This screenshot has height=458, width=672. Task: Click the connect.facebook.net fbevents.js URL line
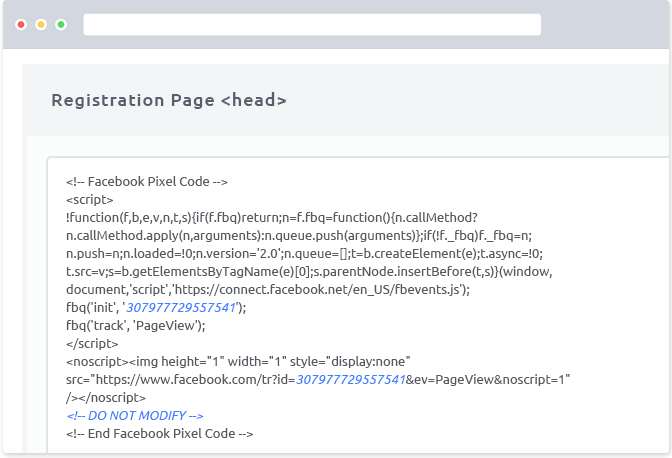268,290
